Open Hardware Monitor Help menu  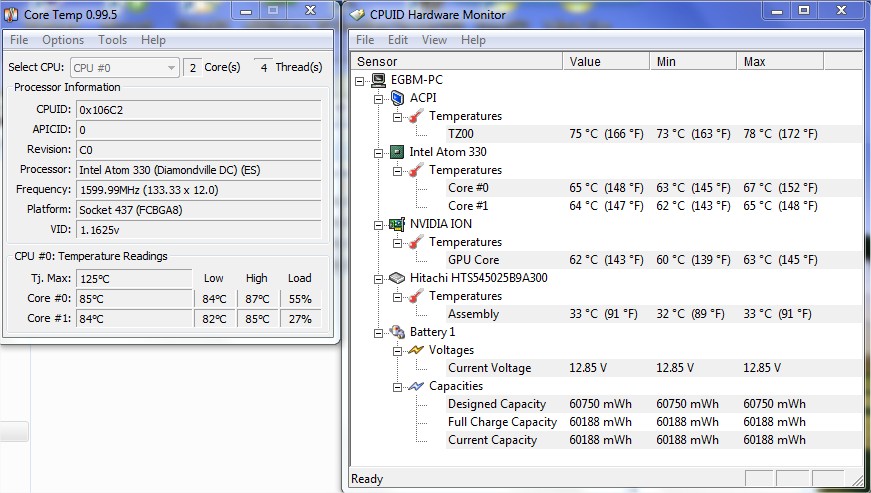[x=473, y=40]
